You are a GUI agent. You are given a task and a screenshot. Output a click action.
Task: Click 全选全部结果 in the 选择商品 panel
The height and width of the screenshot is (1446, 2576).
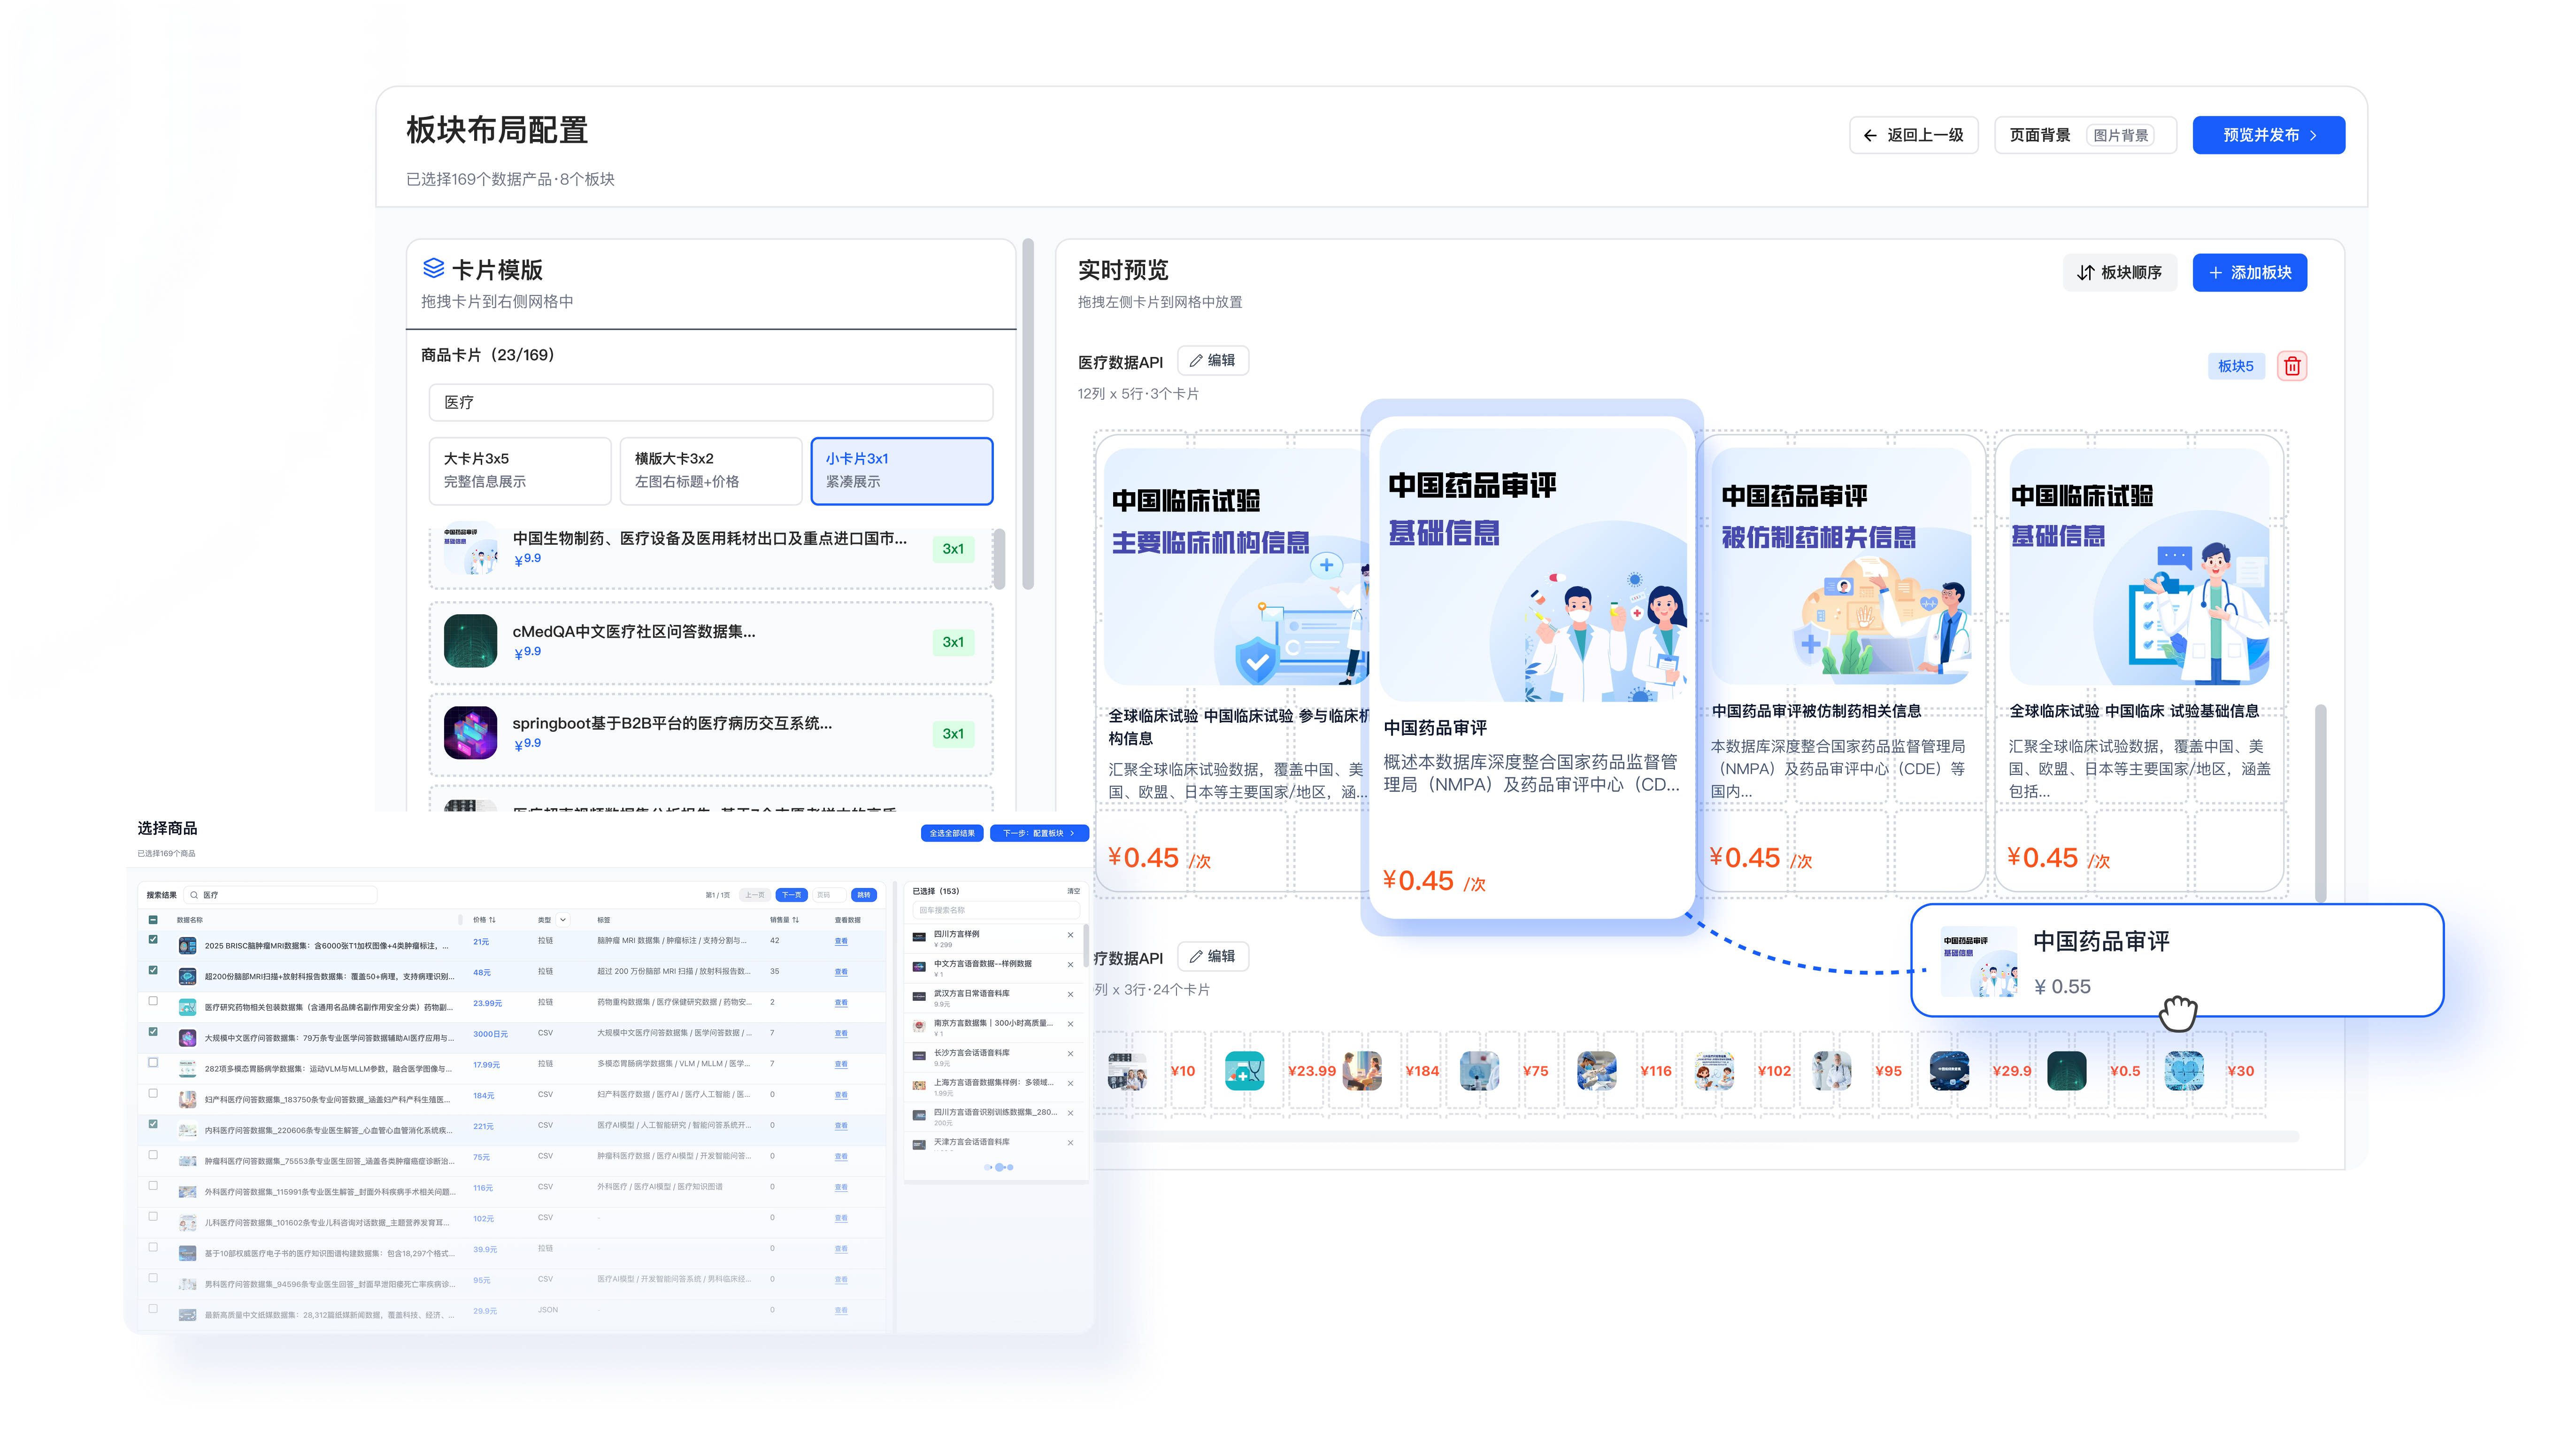pos(951,833)
